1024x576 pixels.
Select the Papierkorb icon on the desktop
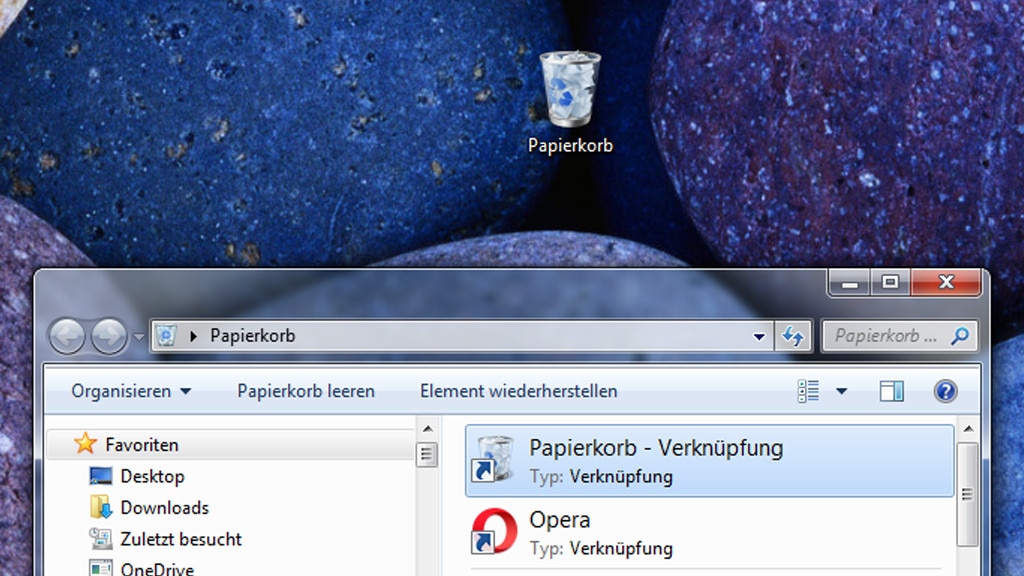570,103
